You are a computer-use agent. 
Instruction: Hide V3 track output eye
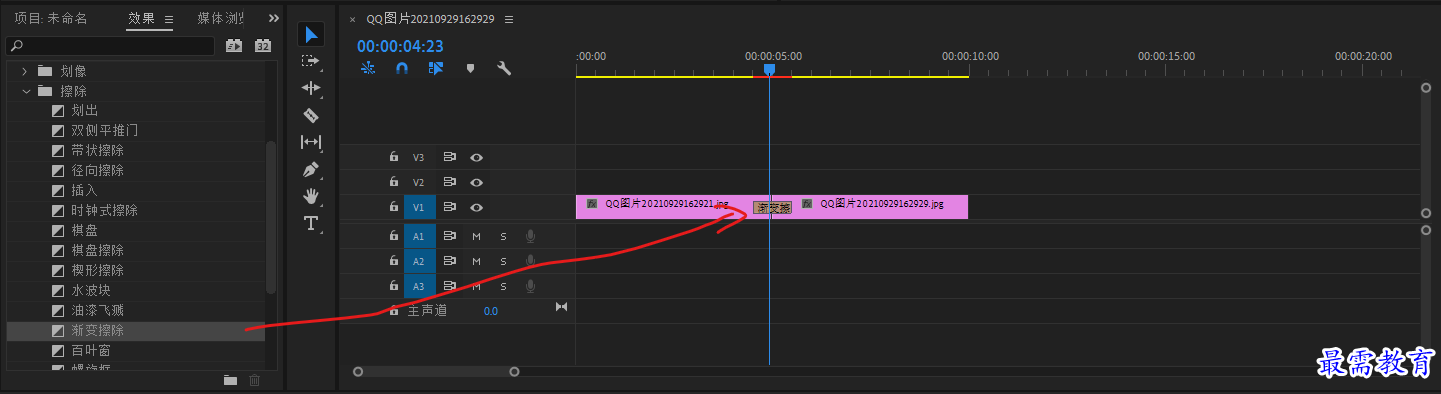click(x=477, y=157)
